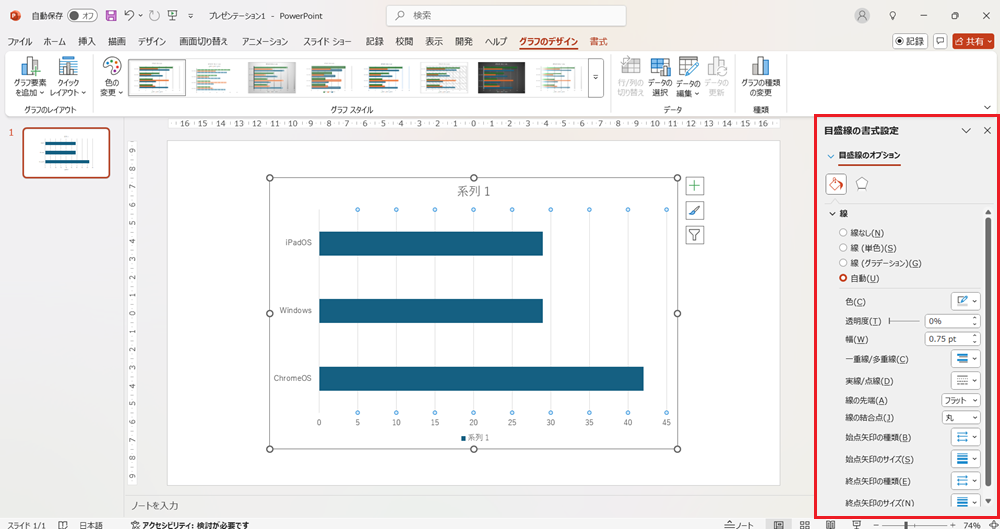Open the ファイル (File) tab
Image resolution: width=1000 pixels, height=529 pixels.
[x=20, y=41]
